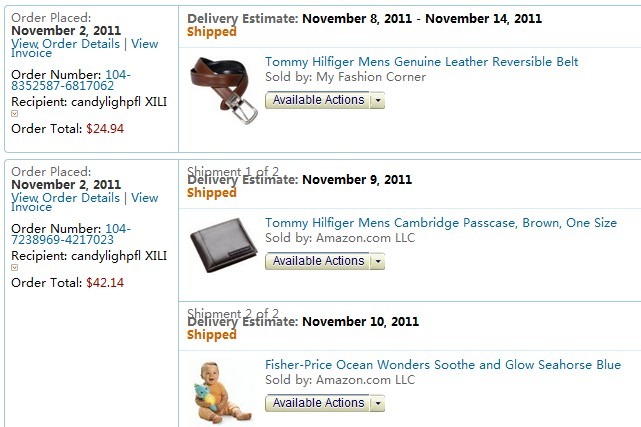Expand recipient details icon for the $24.94 order
641x427 pixels.
[14, 113]
